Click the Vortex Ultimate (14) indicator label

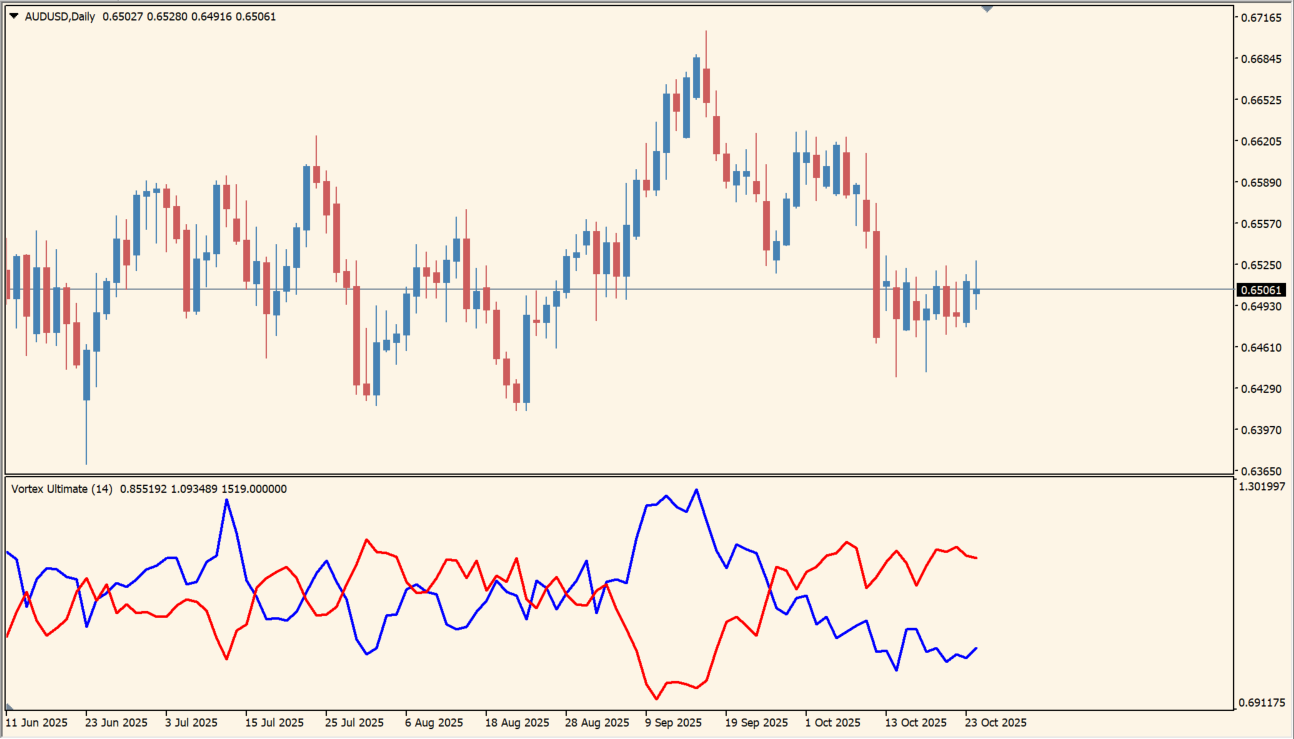pos(61,489)
